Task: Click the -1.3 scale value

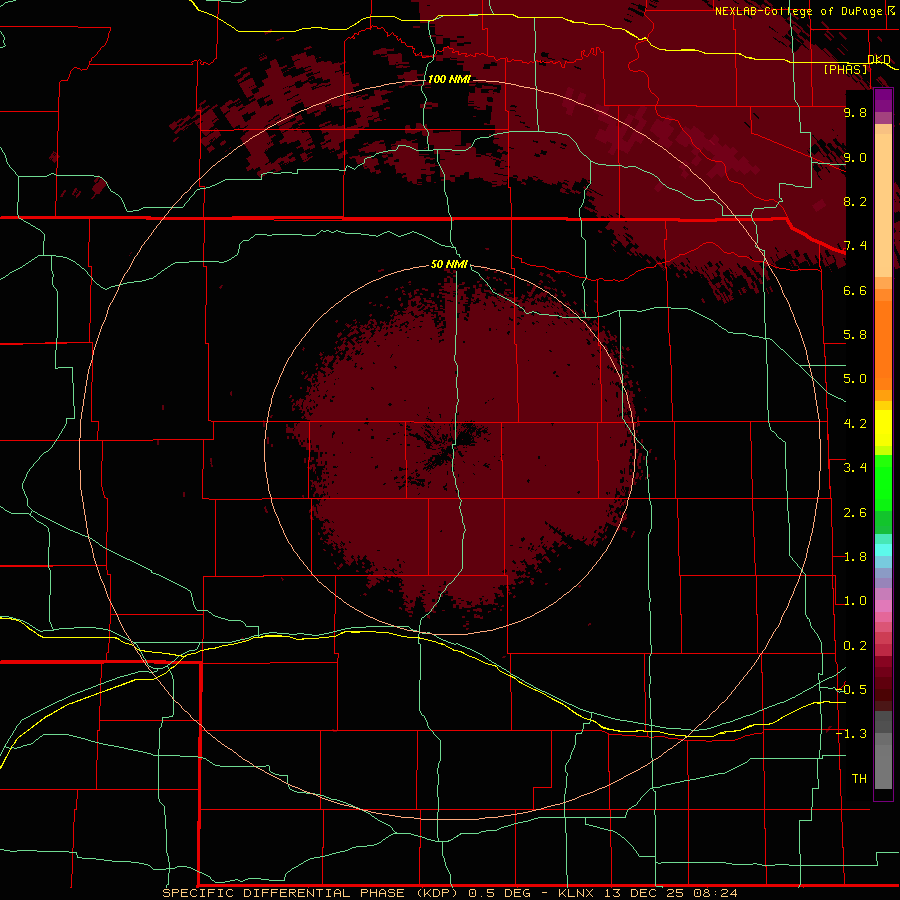Action: pyautogui.click(x=851, y=734)
